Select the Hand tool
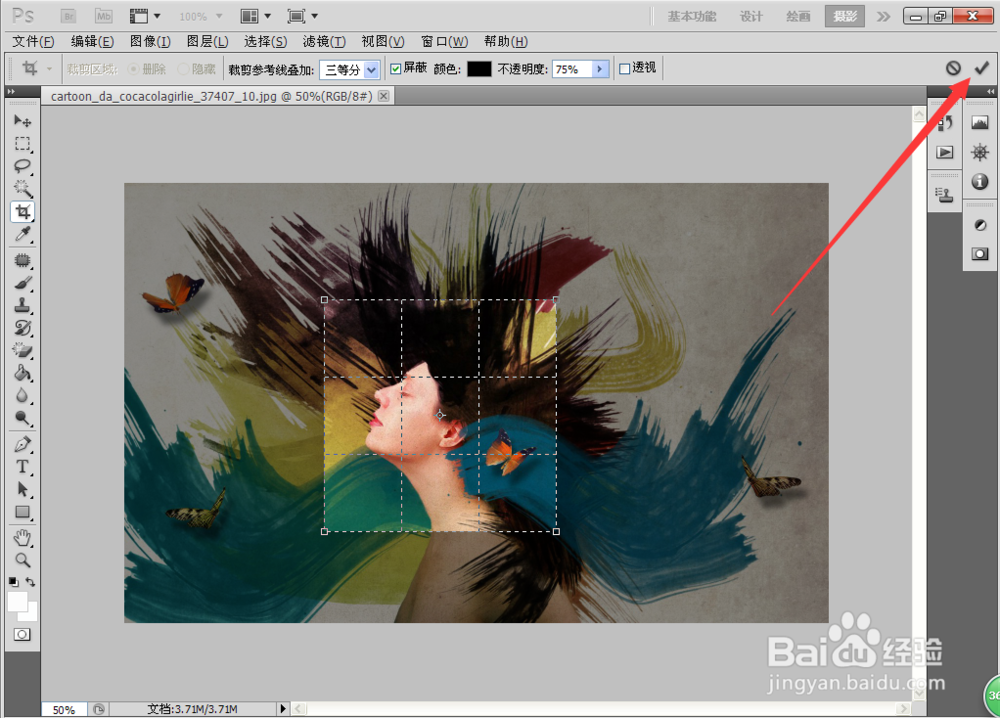 pos(22,538)
